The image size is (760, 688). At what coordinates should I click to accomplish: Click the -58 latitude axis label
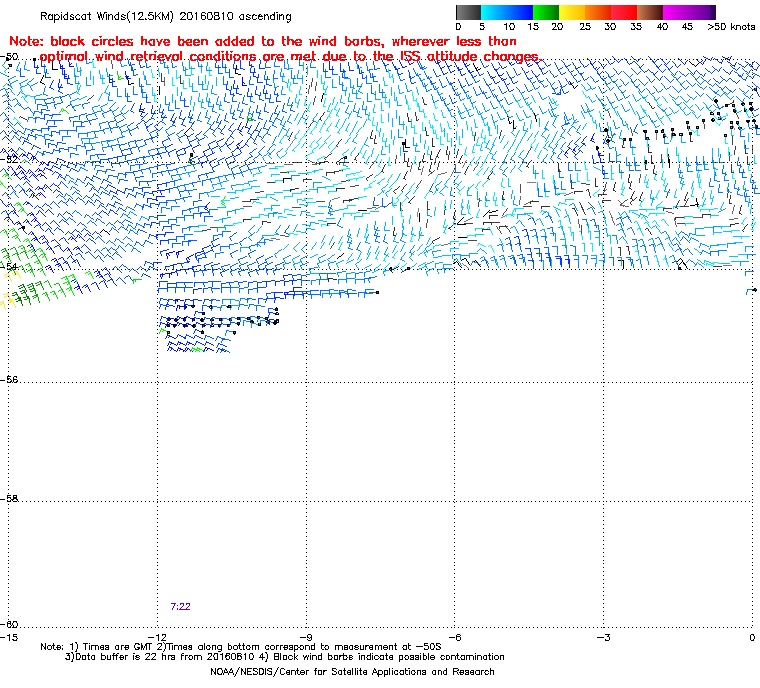pos(10,498)
